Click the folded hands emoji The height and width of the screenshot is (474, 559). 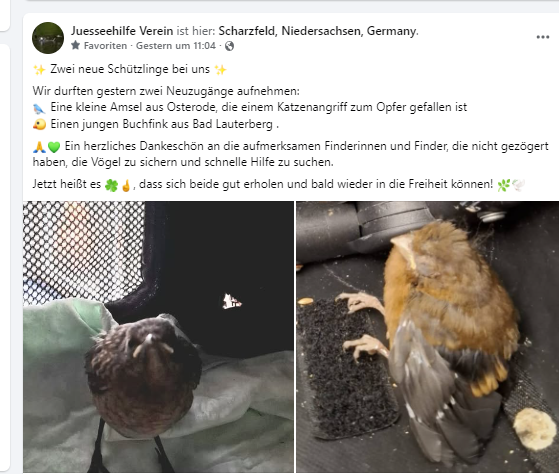39,147
